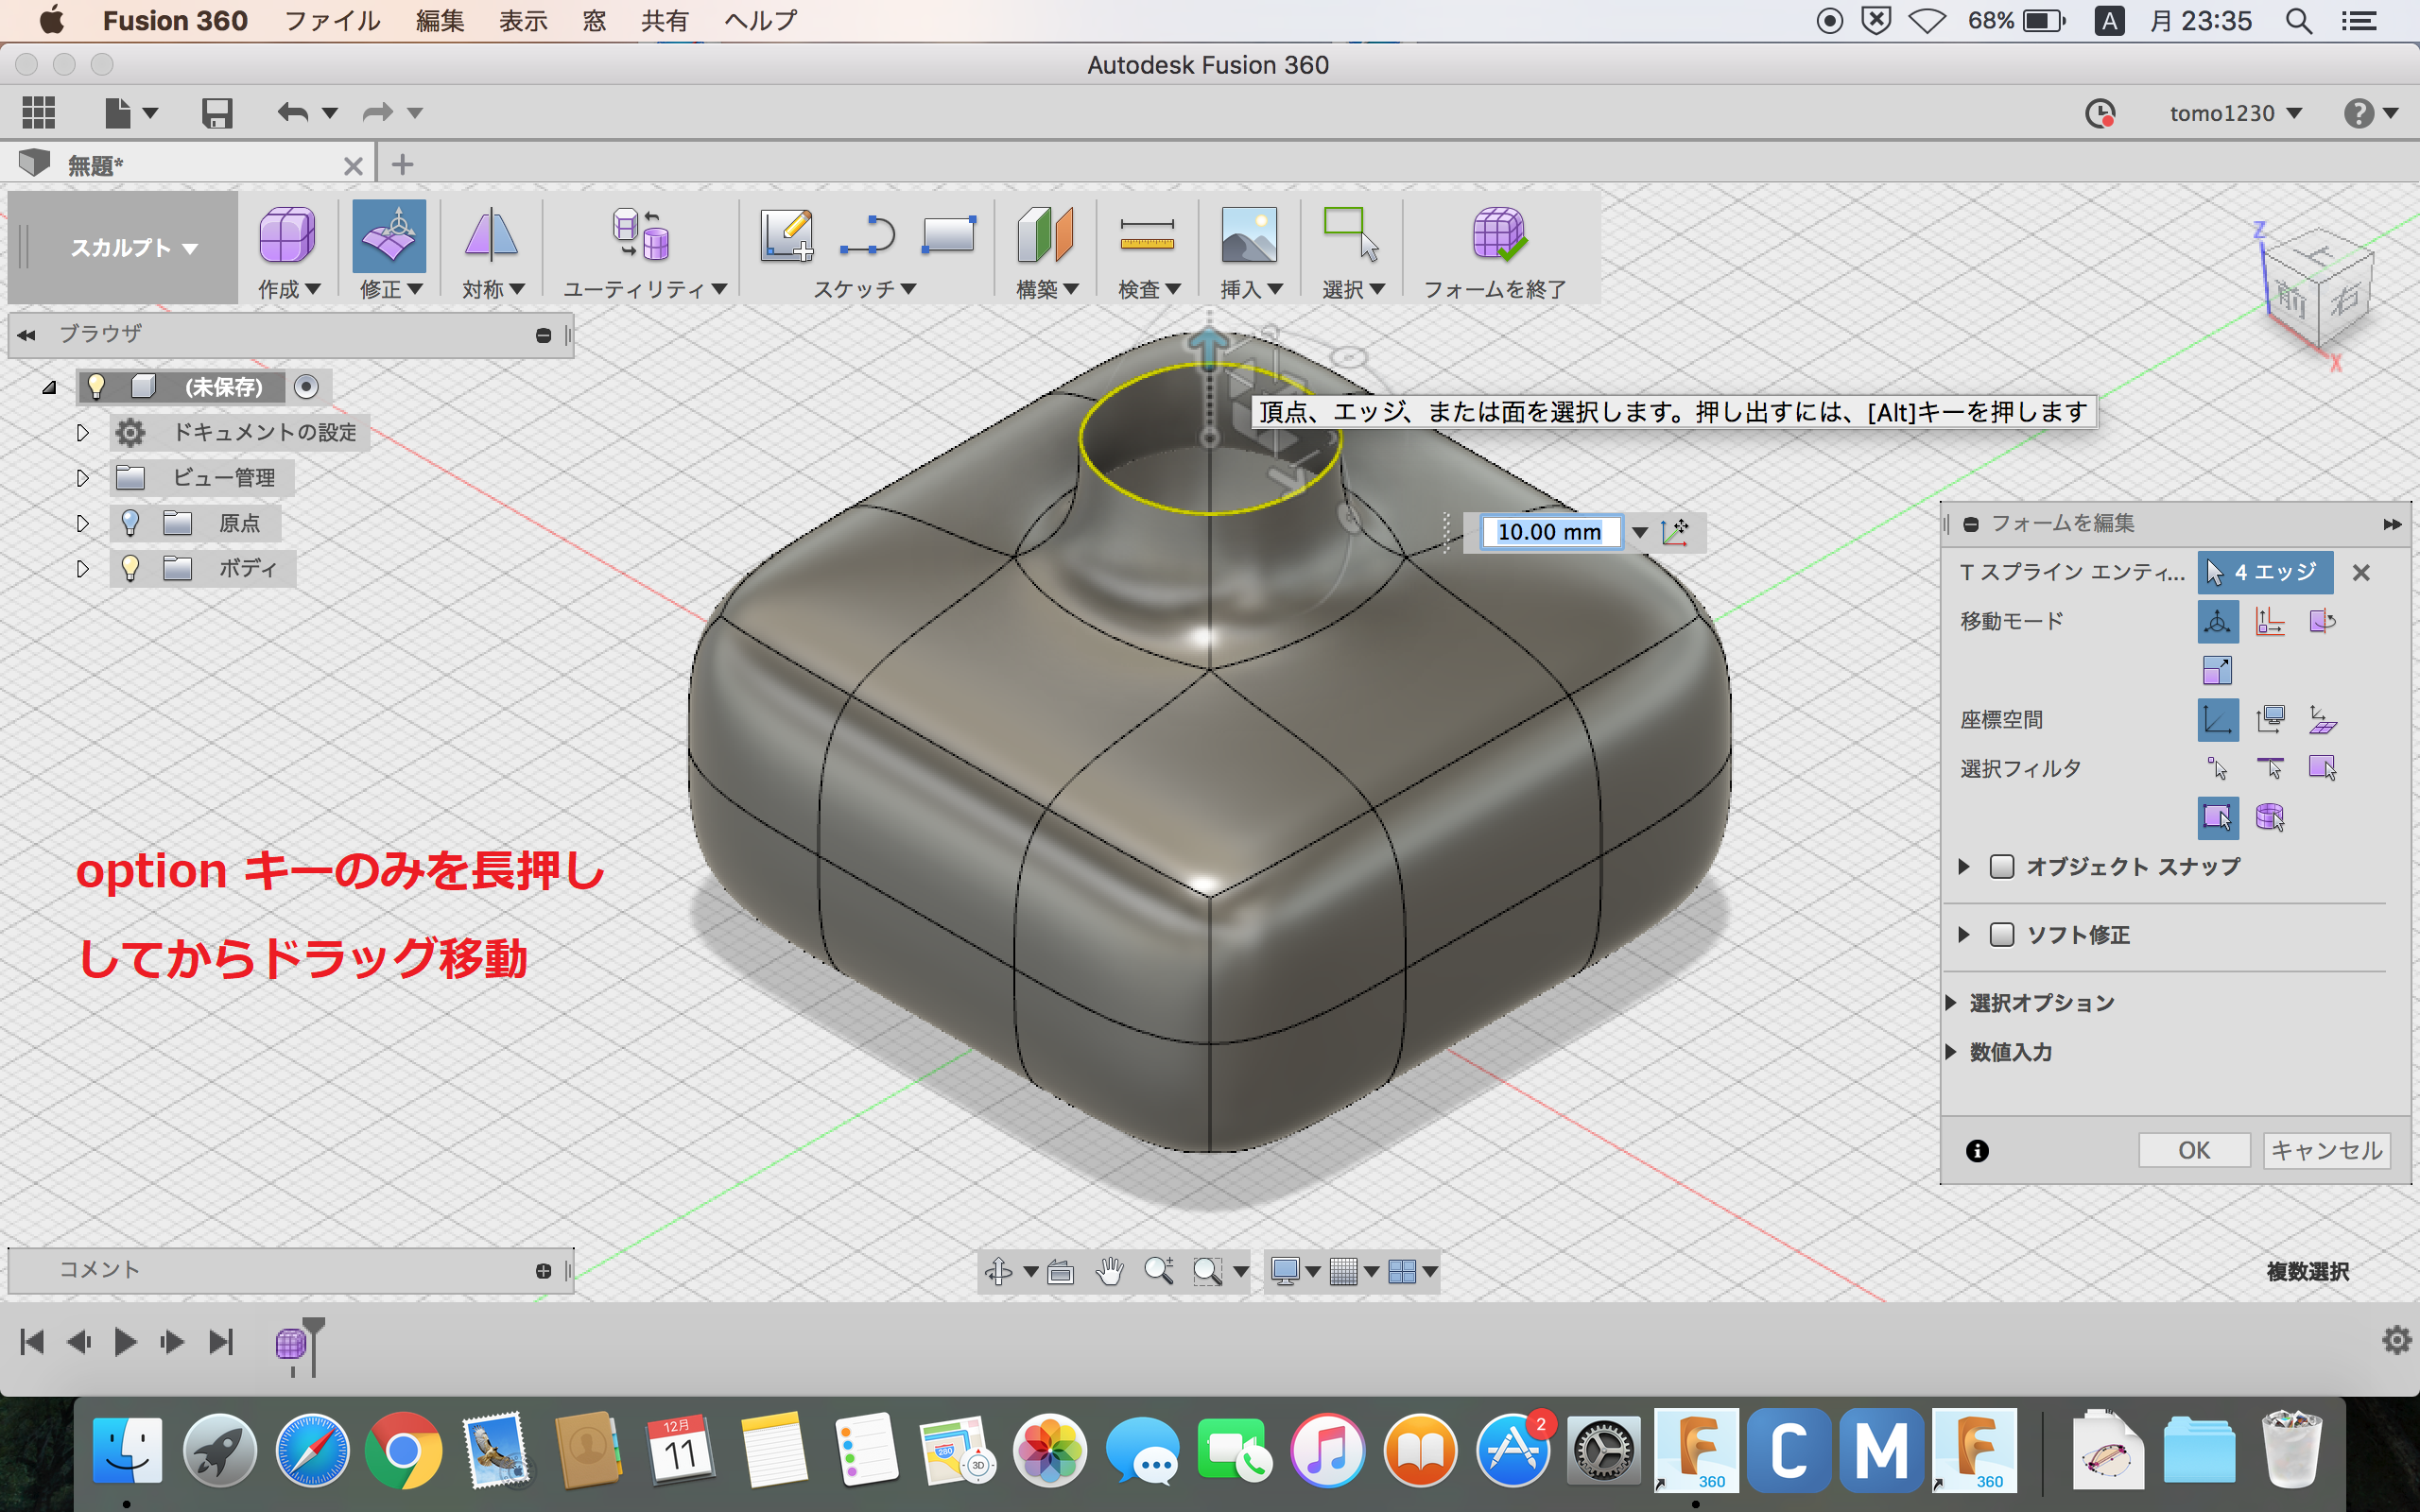Toggle visibility bulb of ボディ folder

130,568
